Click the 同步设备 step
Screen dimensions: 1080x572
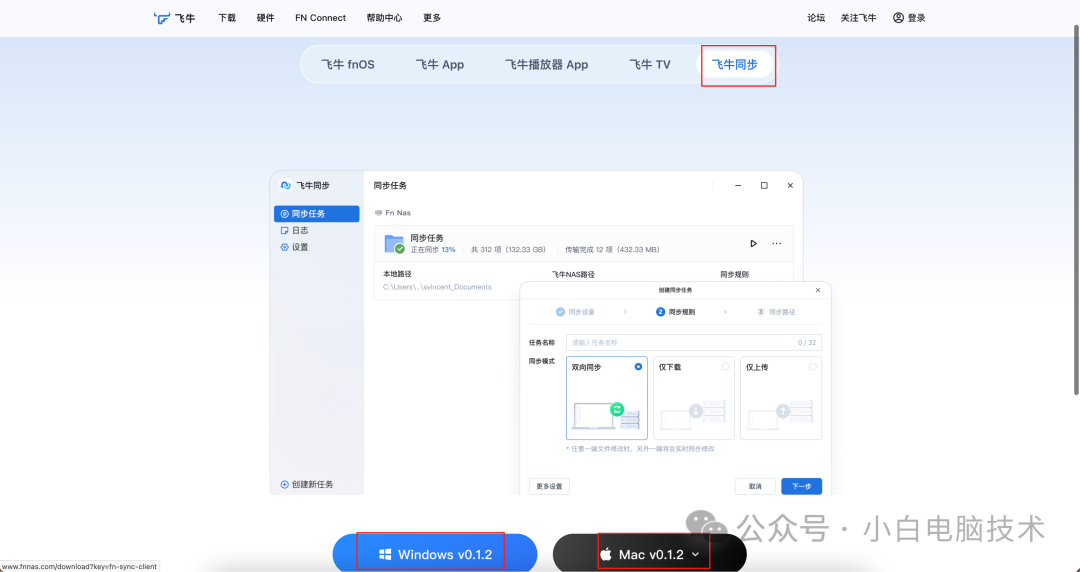[575, 312]
